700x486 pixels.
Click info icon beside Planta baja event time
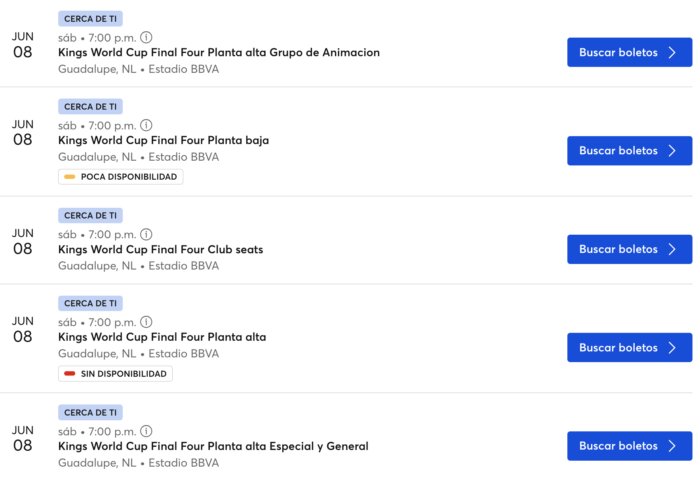[146, 125]
